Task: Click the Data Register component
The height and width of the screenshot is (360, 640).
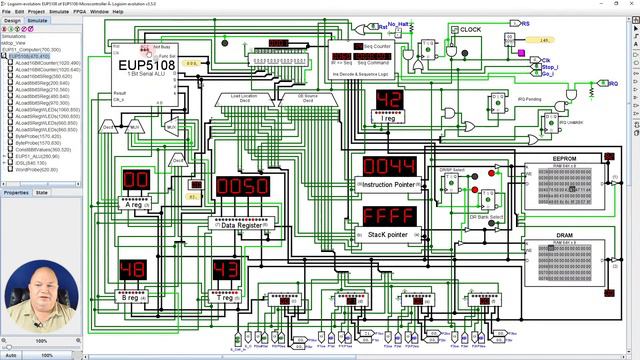Action: click(241, 224)
